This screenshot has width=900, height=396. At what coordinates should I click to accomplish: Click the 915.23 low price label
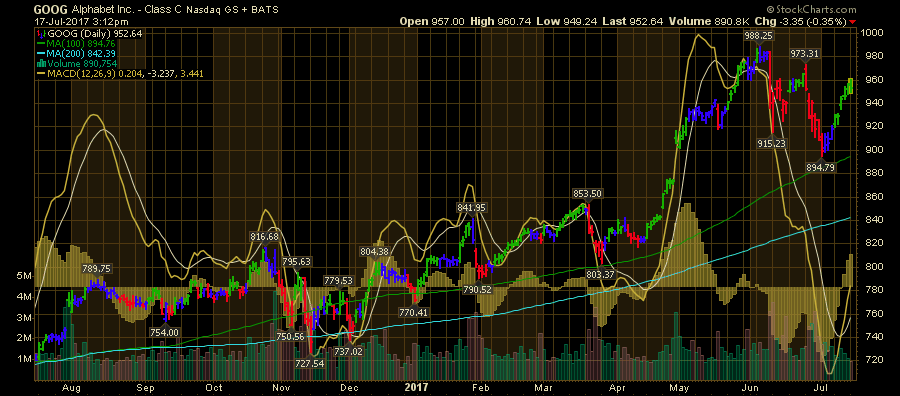[771, 143]
